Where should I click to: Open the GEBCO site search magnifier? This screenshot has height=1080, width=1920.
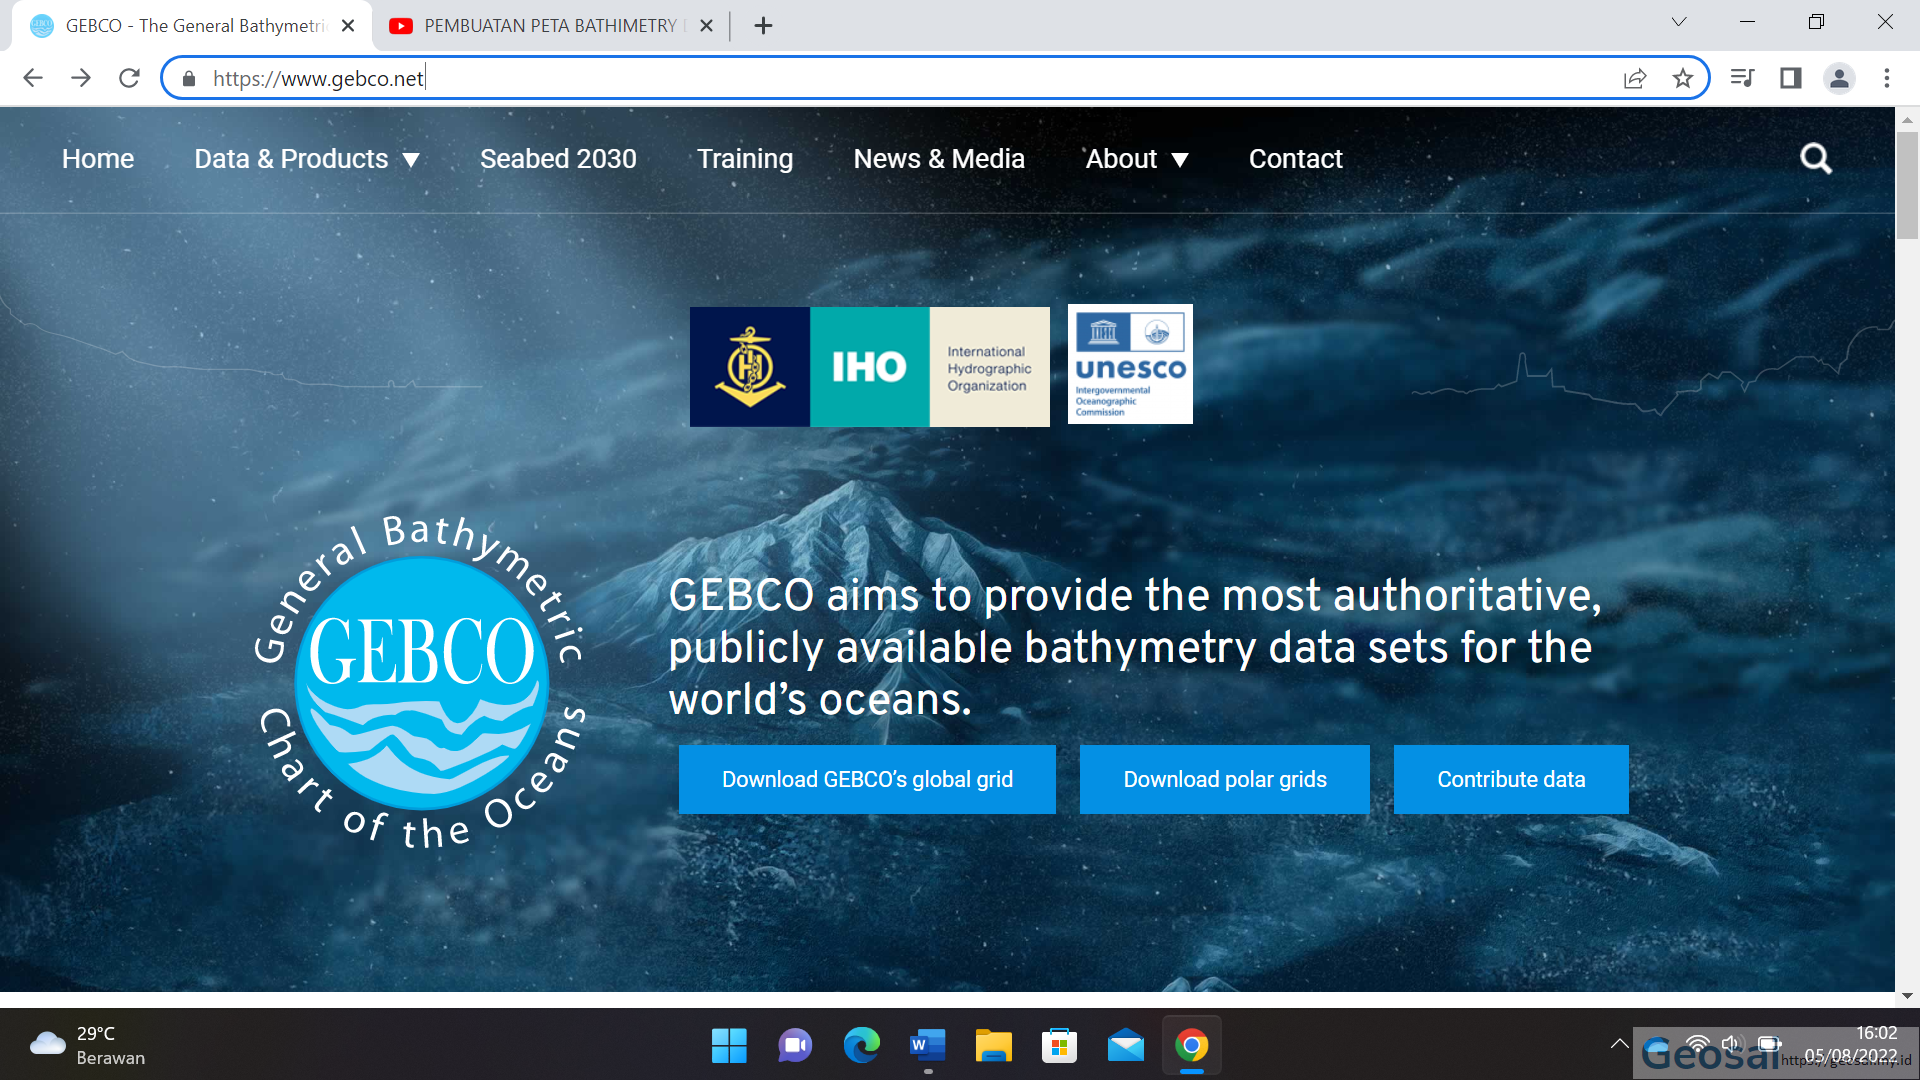1816,159
